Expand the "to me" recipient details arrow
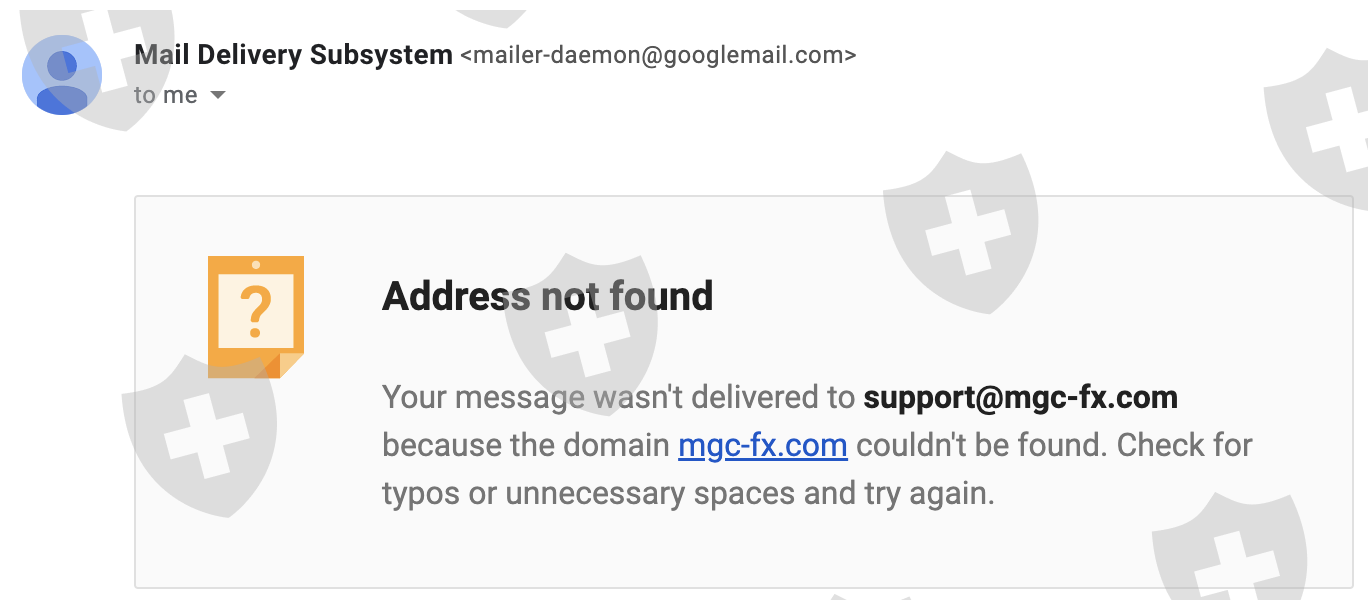 [218, 96]
